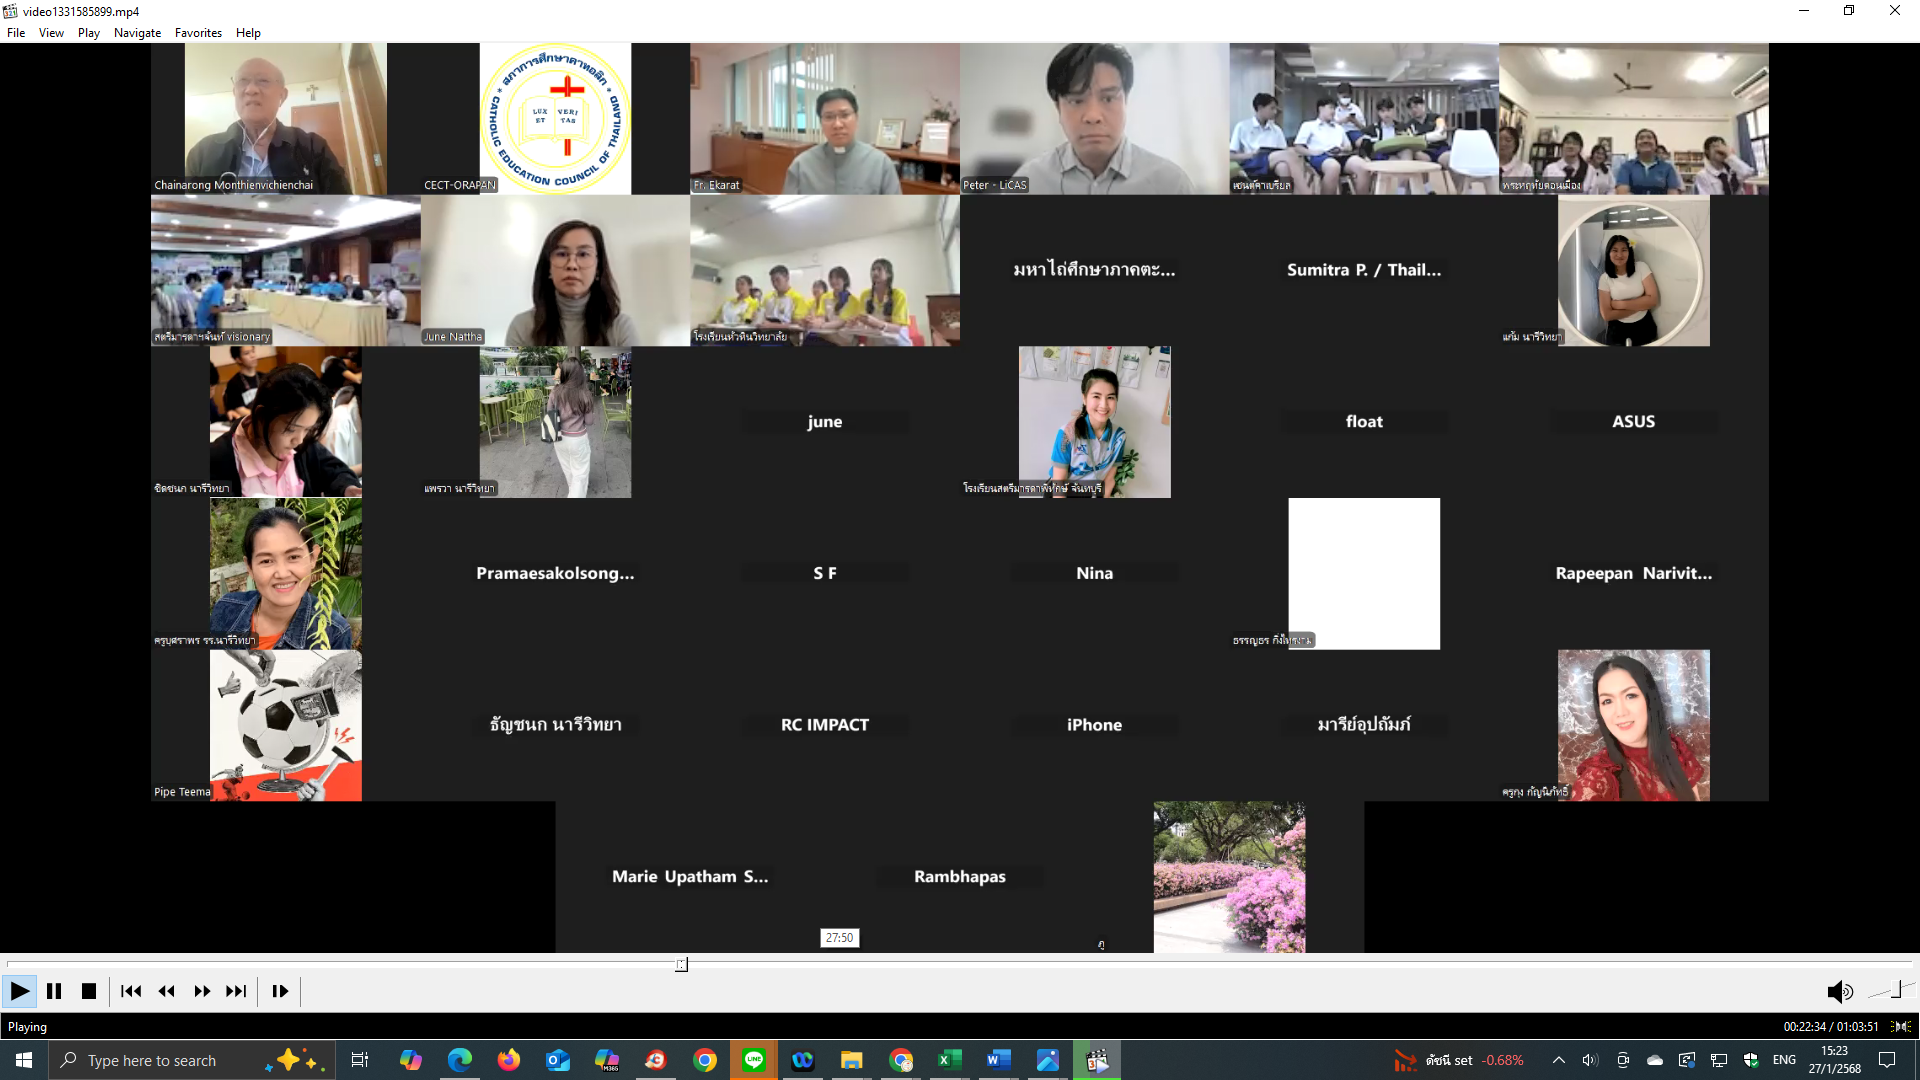Screen dimensions: 1920x1080
Task: Open Task View on taskbar
Action: point(360,1060)
